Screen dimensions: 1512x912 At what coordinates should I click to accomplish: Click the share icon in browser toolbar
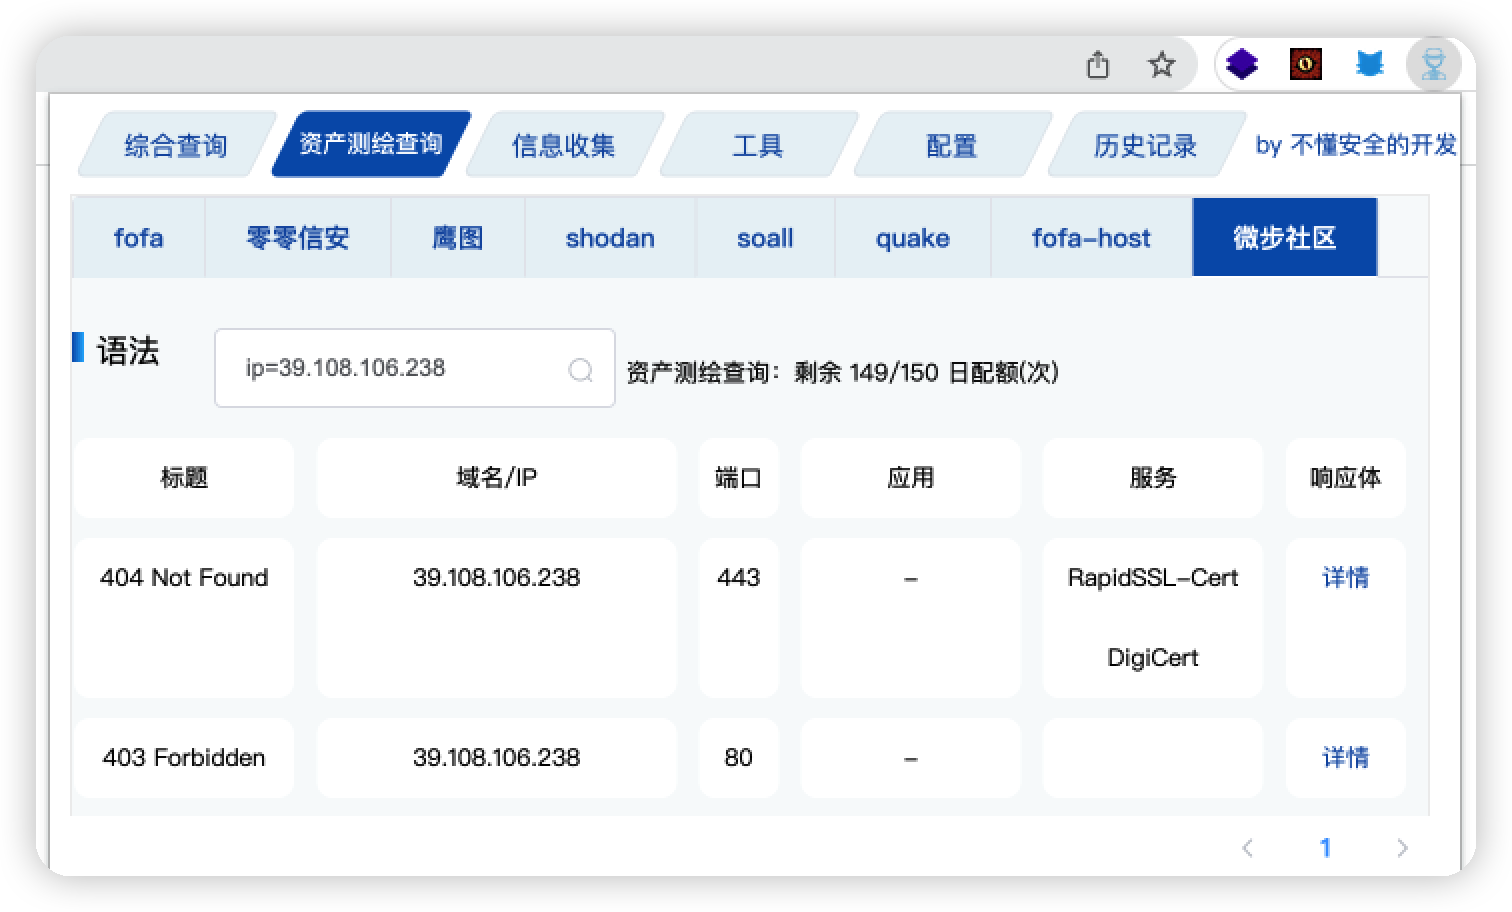click(1098, 65)
